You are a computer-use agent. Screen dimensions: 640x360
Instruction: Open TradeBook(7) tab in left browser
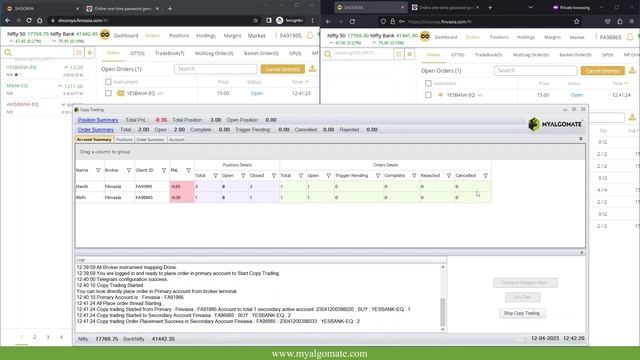169,53
